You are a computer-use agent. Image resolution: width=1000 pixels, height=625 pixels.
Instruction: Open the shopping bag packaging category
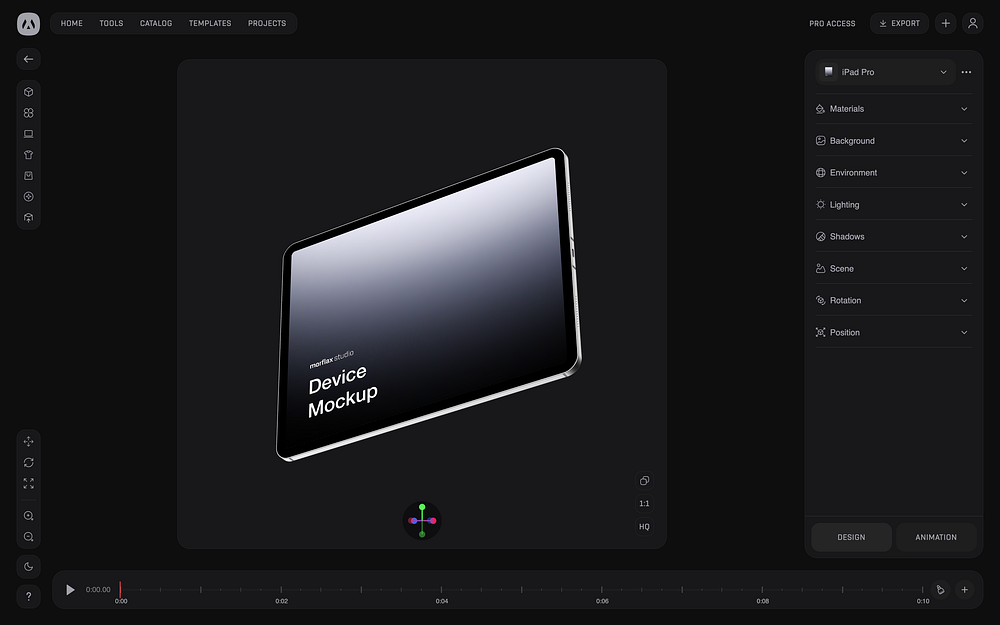28,175
